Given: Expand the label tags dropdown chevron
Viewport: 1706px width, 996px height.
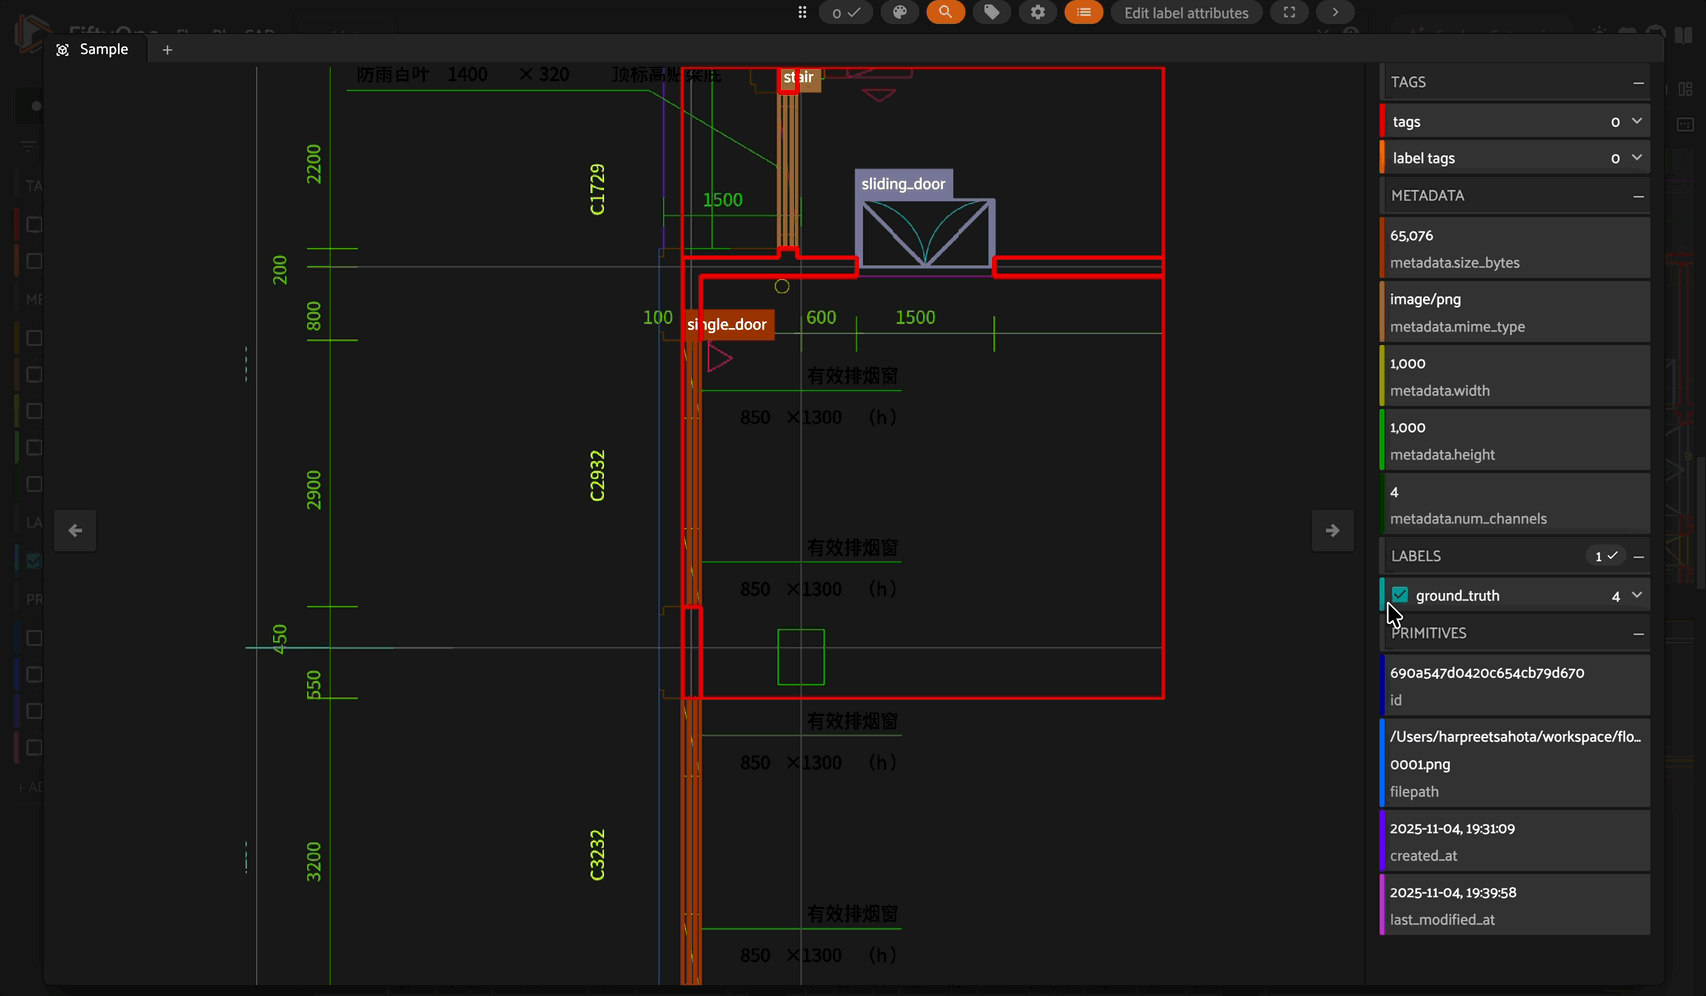Looking at the screenshot, I should click(x=1637, y=157).
